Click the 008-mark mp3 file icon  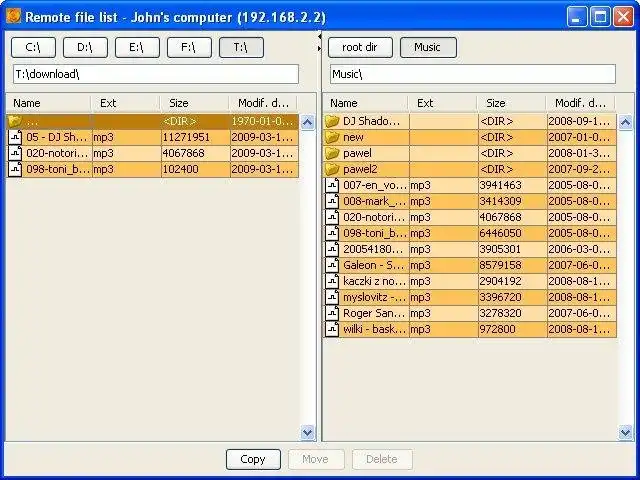coord(332,201)
